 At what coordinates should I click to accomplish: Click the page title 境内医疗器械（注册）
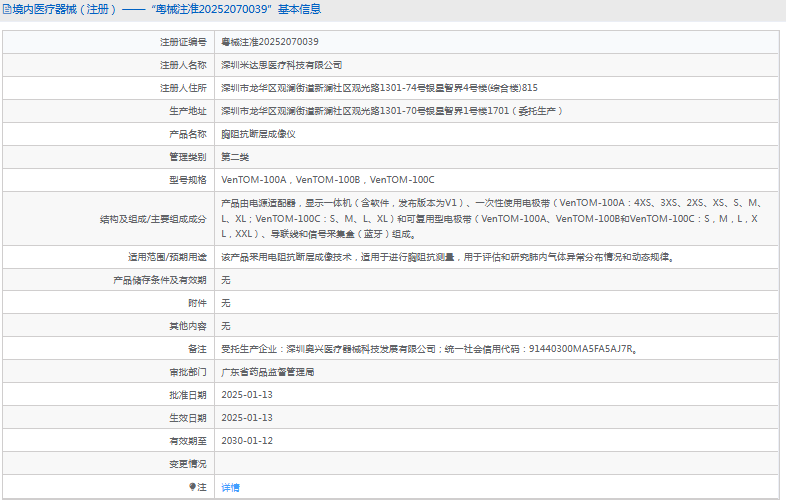point(64,10)
